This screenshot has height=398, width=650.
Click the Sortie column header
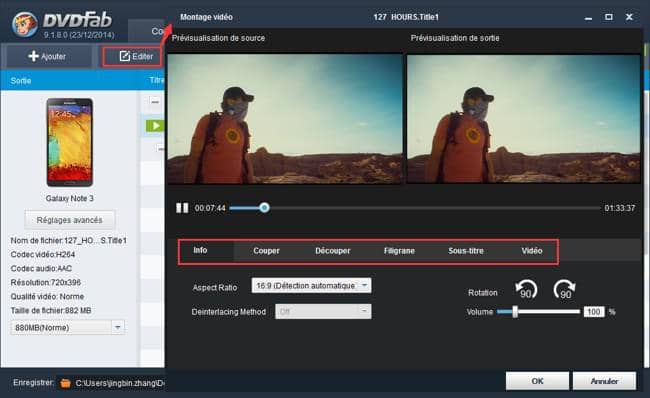click(x=21, y=80)
